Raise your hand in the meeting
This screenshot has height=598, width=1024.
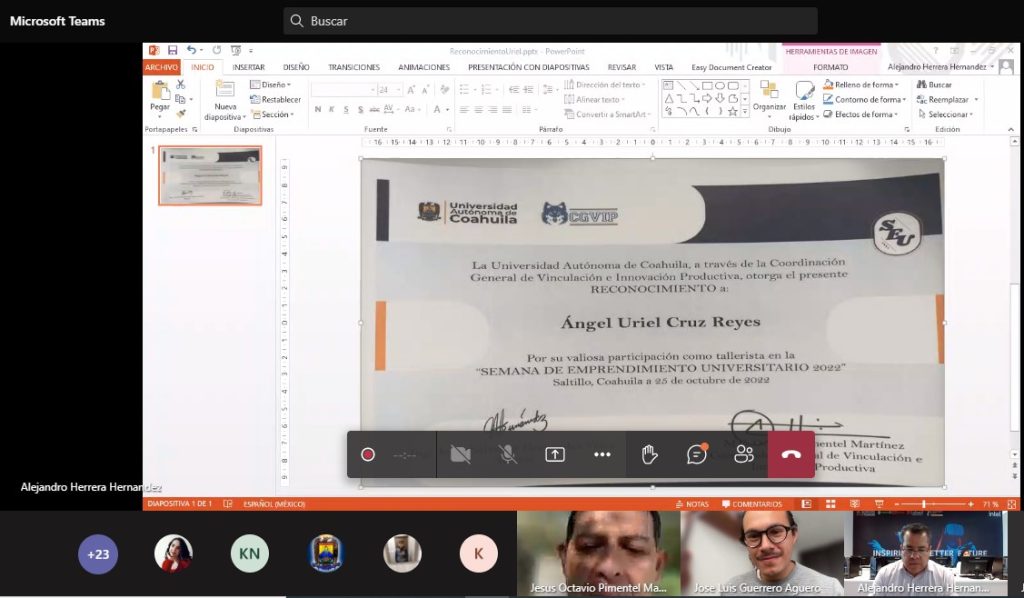649,454
